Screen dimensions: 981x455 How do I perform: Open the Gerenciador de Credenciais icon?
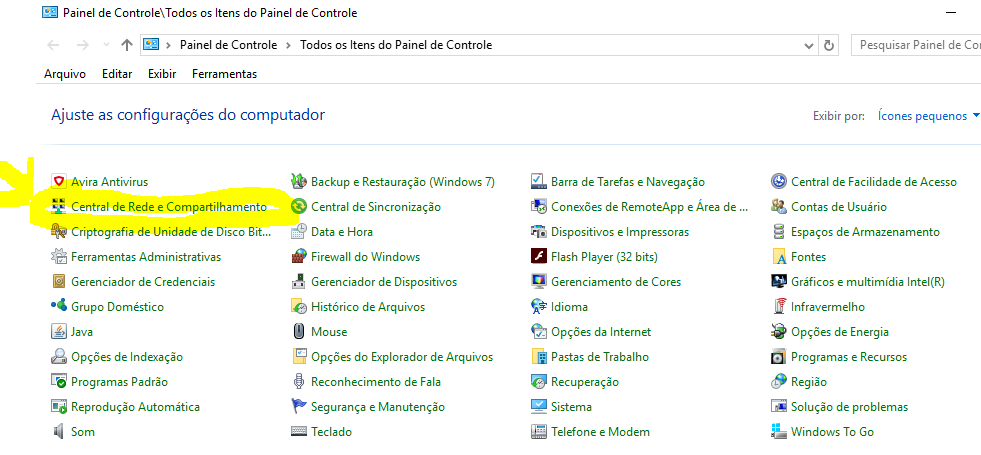coord(59,282)
